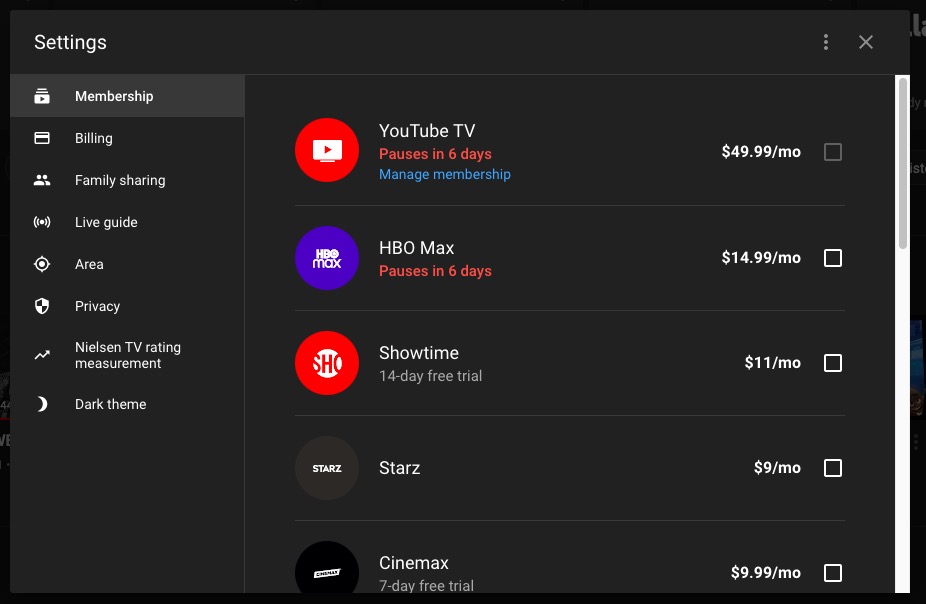Viewport: 926px width, 604px height.
Task: Tick the Starz add-on checkbox
Action: pyautogui.click(x=833, y=468)
